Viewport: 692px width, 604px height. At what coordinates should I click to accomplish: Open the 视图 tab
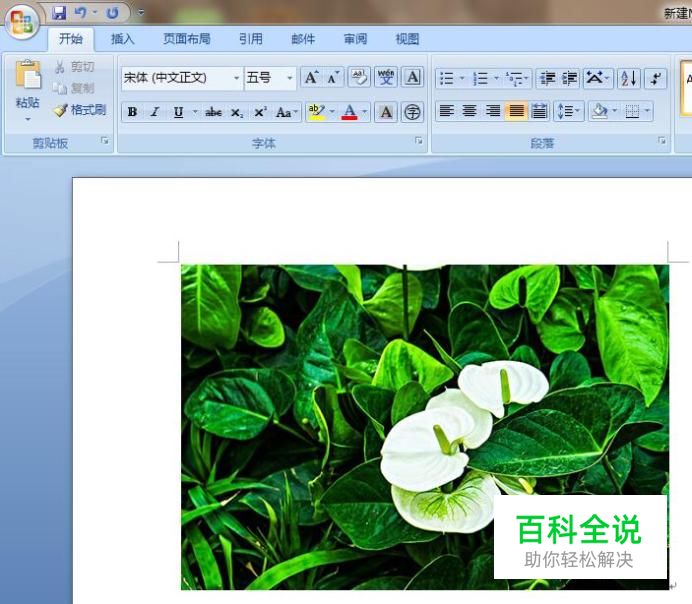coord(407,39)
